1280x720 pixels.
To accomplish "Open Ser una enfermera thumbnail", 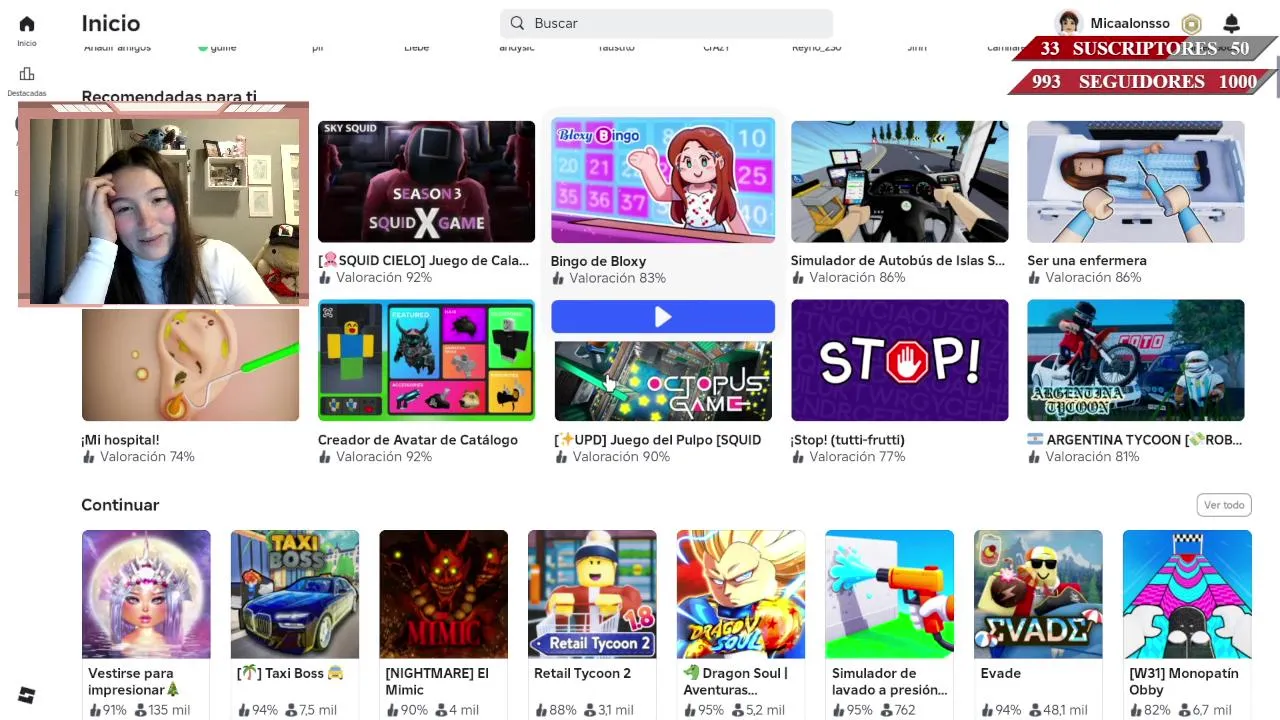I will click(1136, 181).
